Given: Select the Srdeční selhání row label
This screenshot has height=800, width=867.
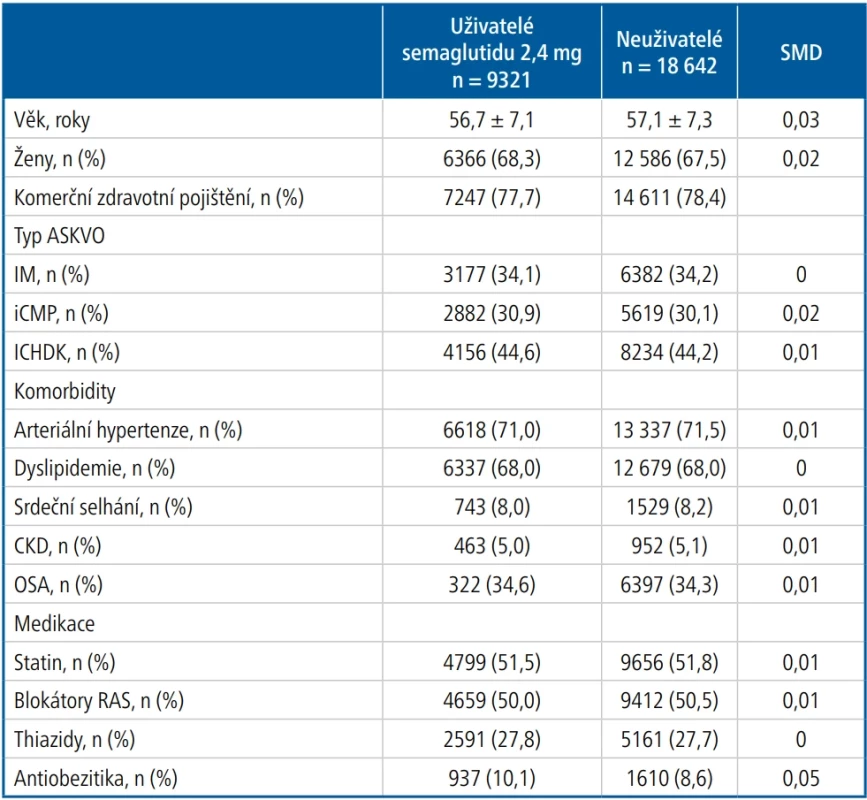Looking at the screenshot, I should click(x=103, y=507).
